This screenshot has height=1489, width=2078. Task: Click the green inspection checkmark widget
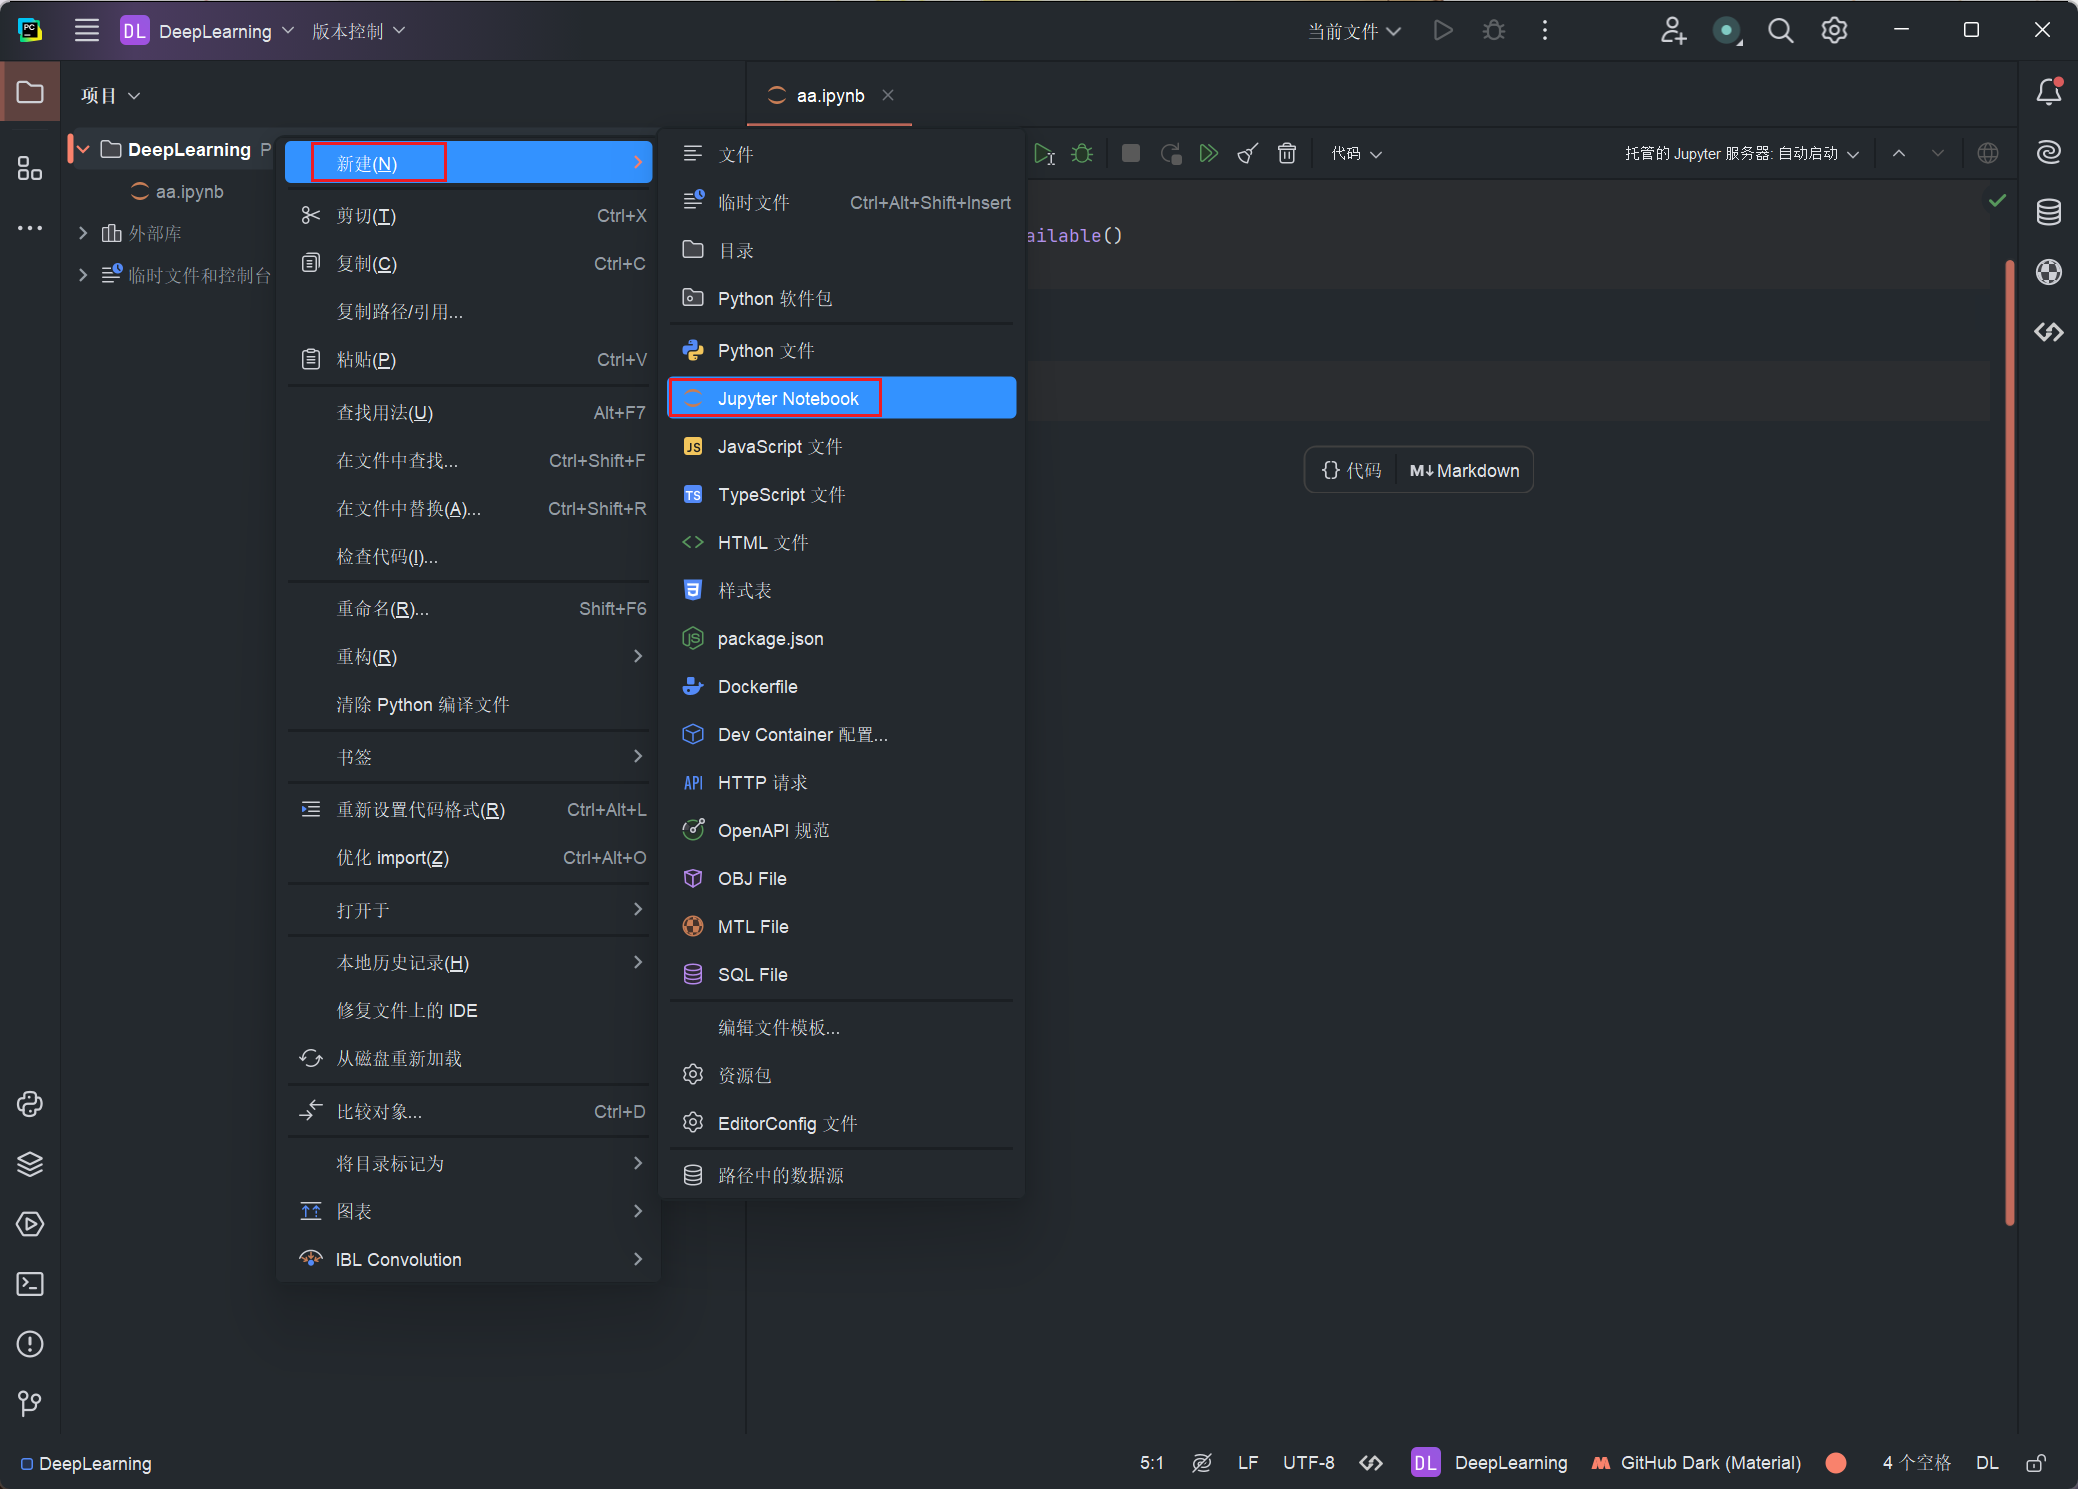coord(1997,200)
